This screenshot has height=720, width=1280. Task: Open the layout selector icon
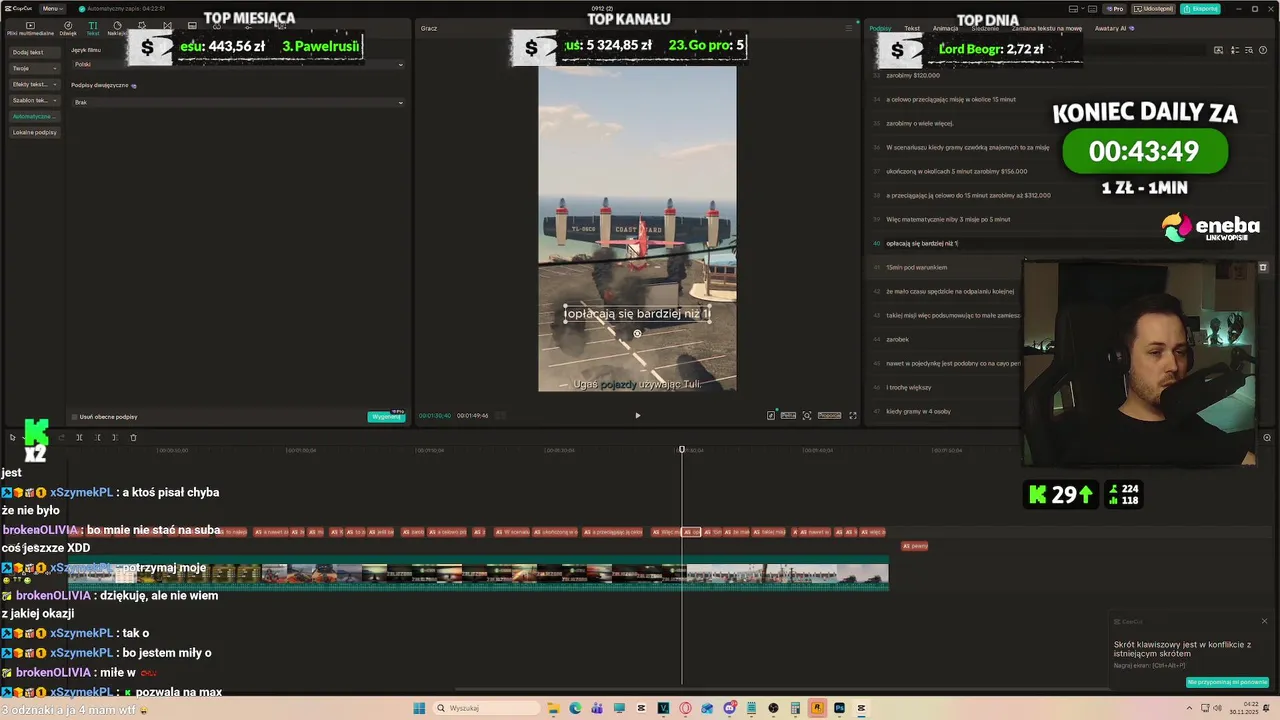click(1072, 8)
